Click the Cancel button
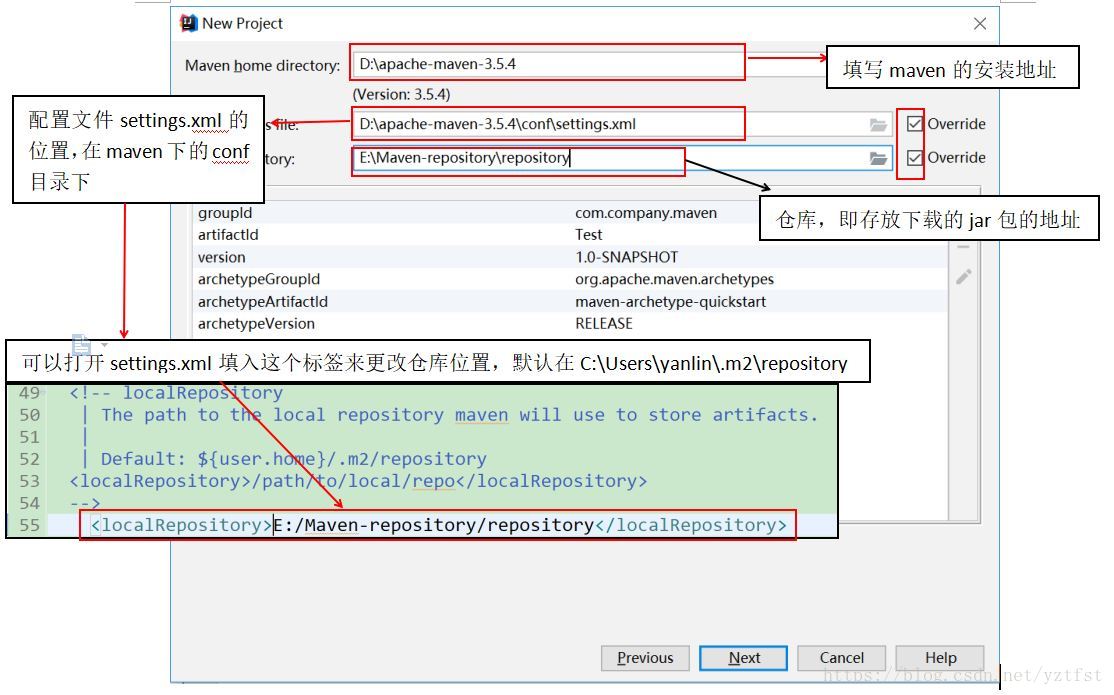Screen dimensions: 1114x695 pos(842,658)
